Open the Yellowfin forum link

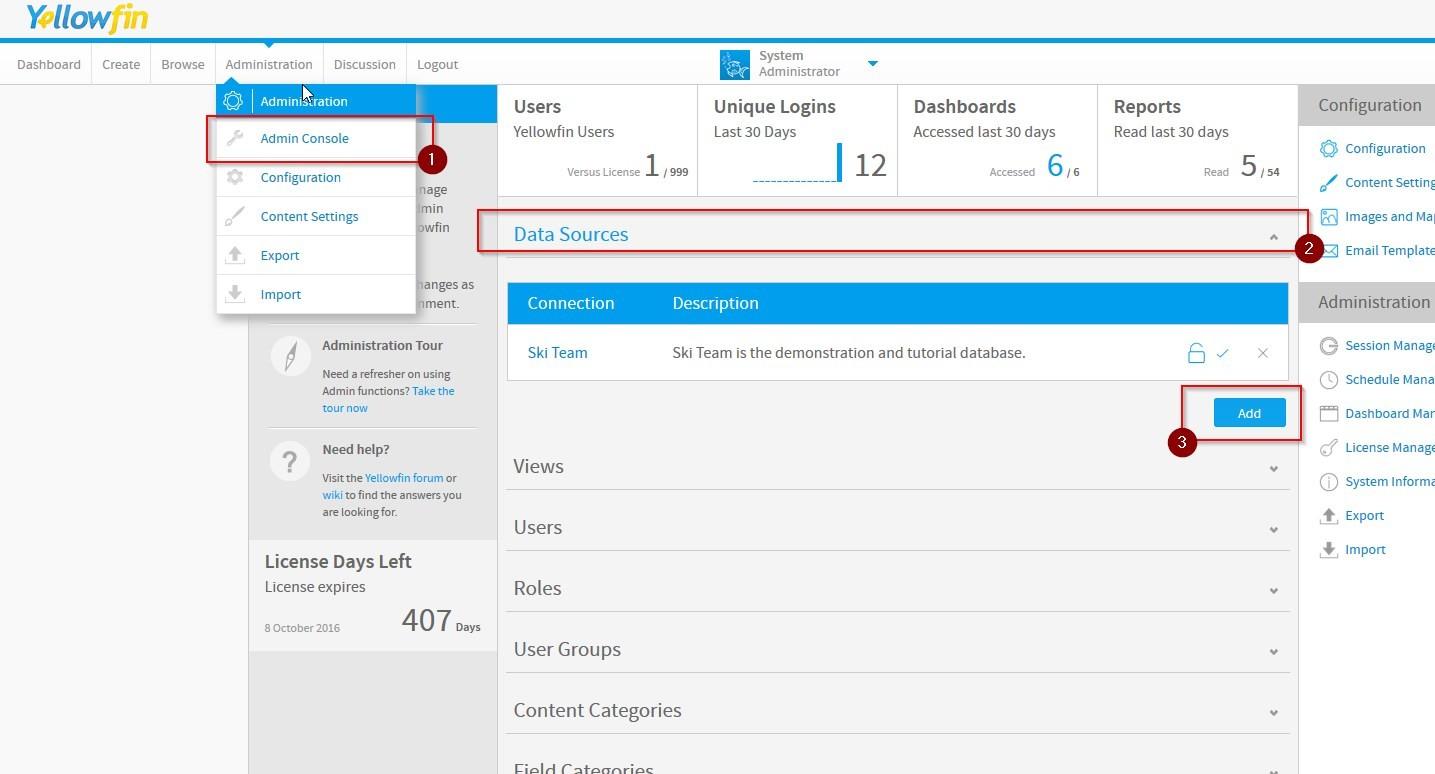[x=404, y=478]
